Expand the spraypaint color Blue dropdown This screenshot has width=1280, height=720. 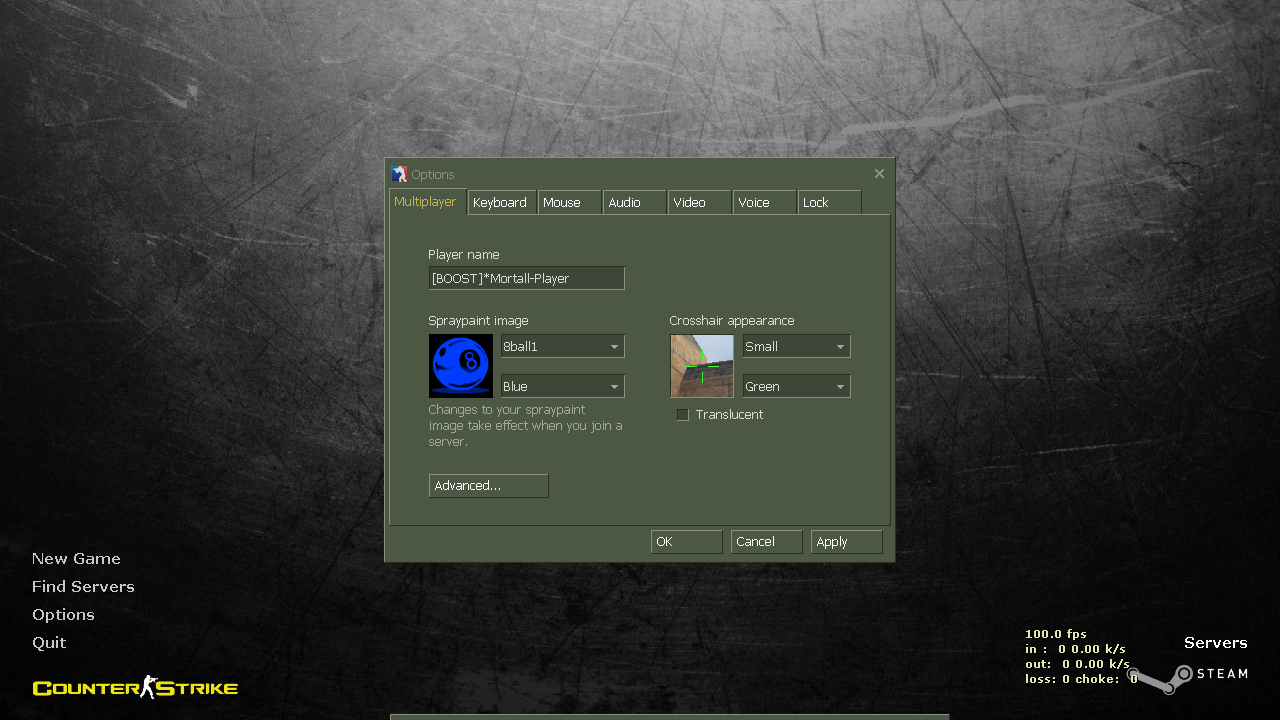point(562,387)
